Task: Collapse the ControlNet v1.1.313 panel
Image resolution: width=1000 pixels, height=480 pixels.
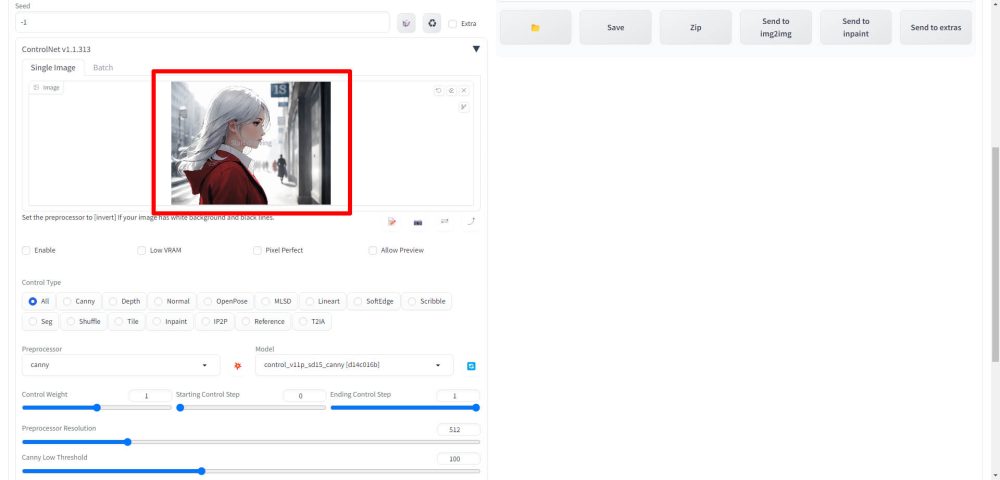Action: click(x=476, y=48)
